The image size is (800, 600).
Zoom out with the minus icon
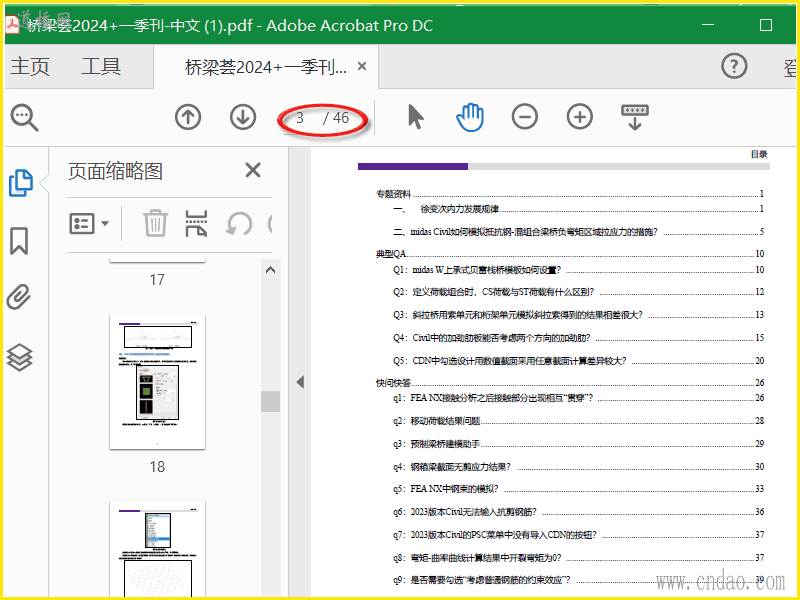point(524,117)
